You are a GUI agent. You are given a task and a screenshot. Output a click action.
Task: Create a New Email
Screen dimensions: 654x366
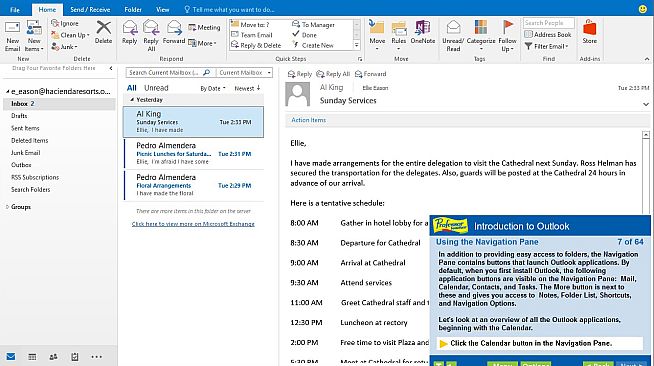12,36
